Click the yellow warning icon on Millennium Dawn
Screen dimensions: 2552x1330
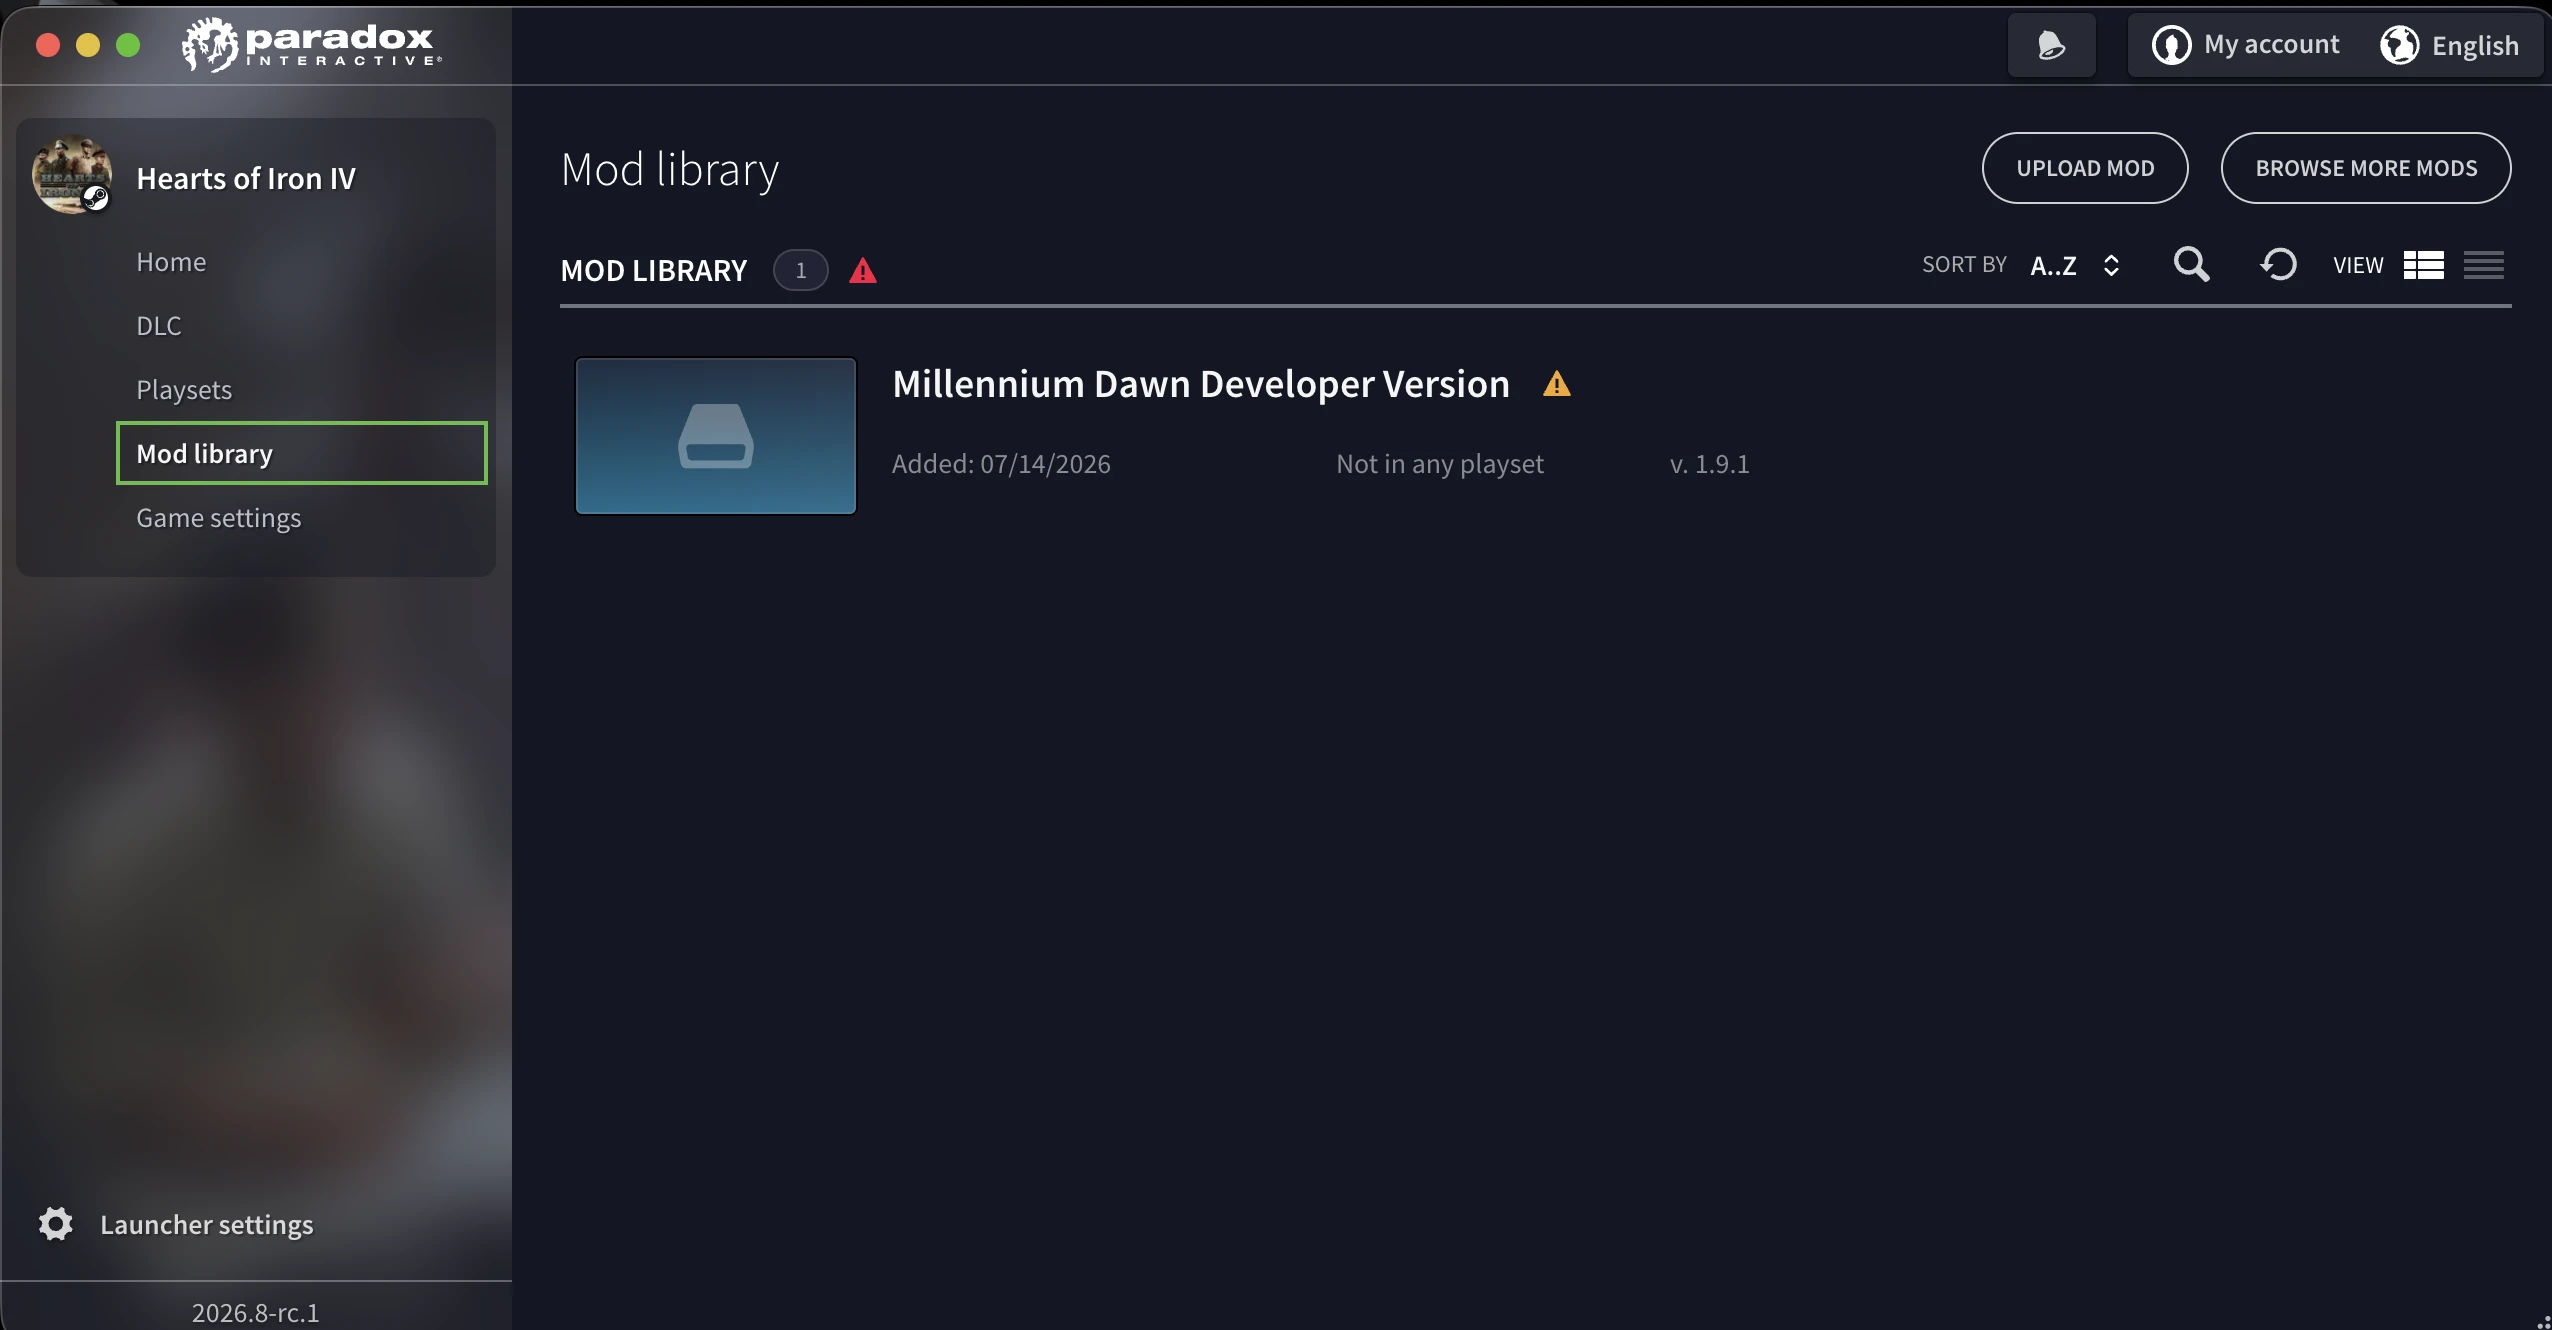click(1557, 384)
